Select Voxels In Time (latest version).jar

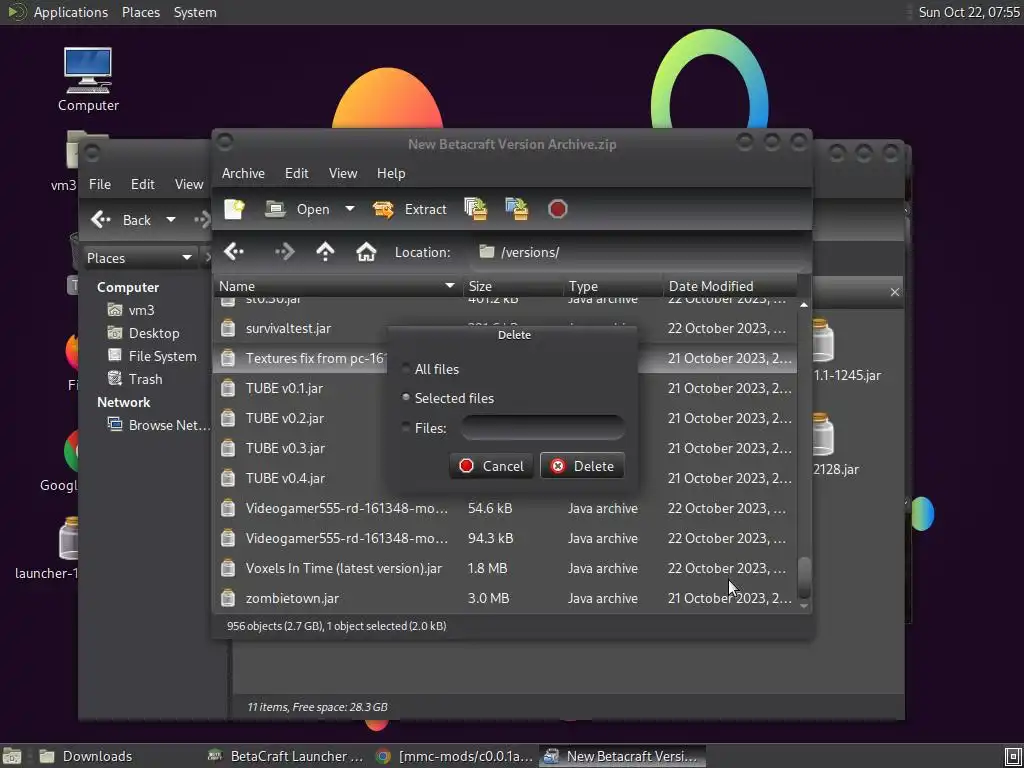pyautogui.click(x=344, y=568)
